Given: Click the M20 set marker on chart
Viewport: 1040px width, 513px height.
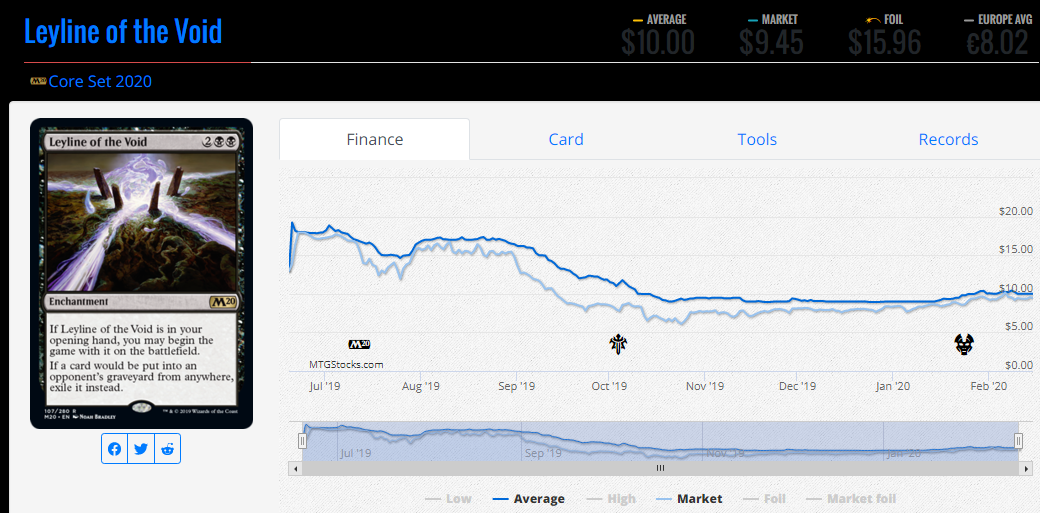Looking at the screenshot, I should (x=359, y=344).
